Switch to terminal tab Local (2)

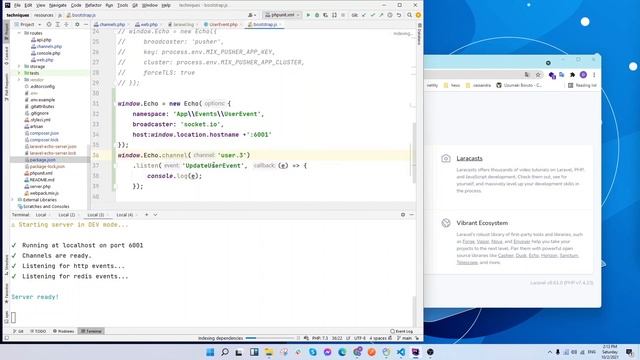point(67,214)
